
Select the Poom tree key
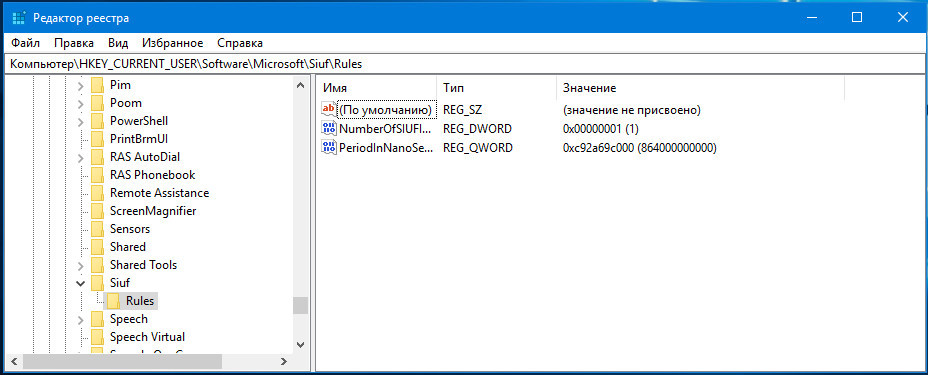125,103
